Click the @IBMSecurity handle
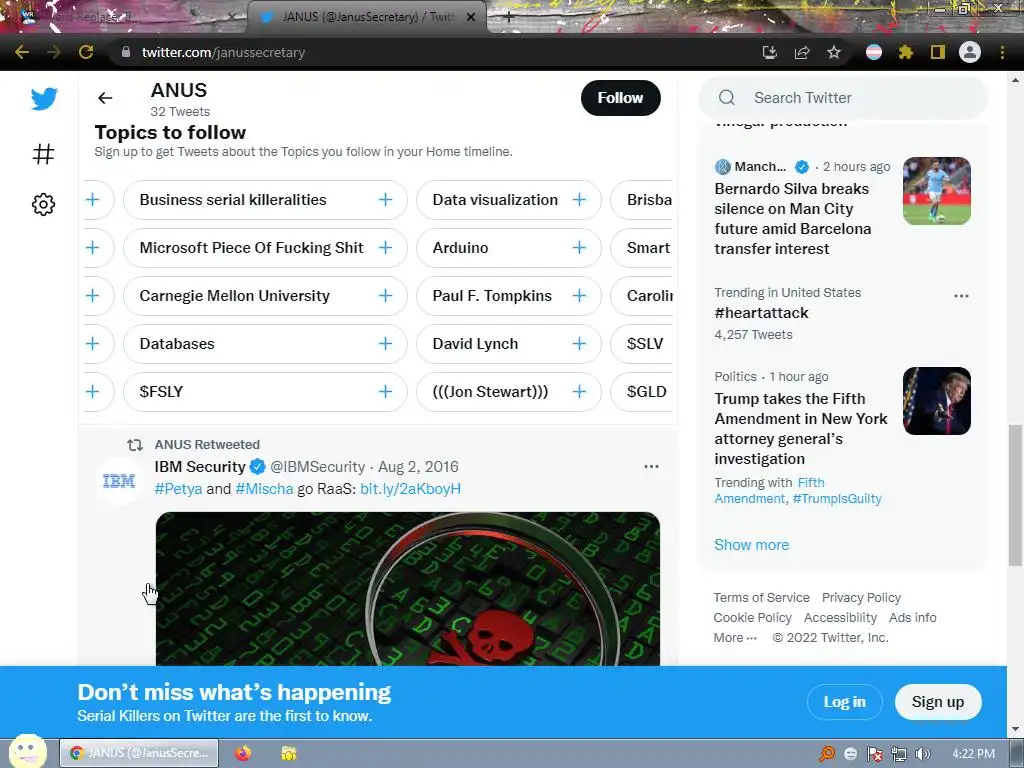This screenshot has width=1024, height=768. [x=317, y=466]
